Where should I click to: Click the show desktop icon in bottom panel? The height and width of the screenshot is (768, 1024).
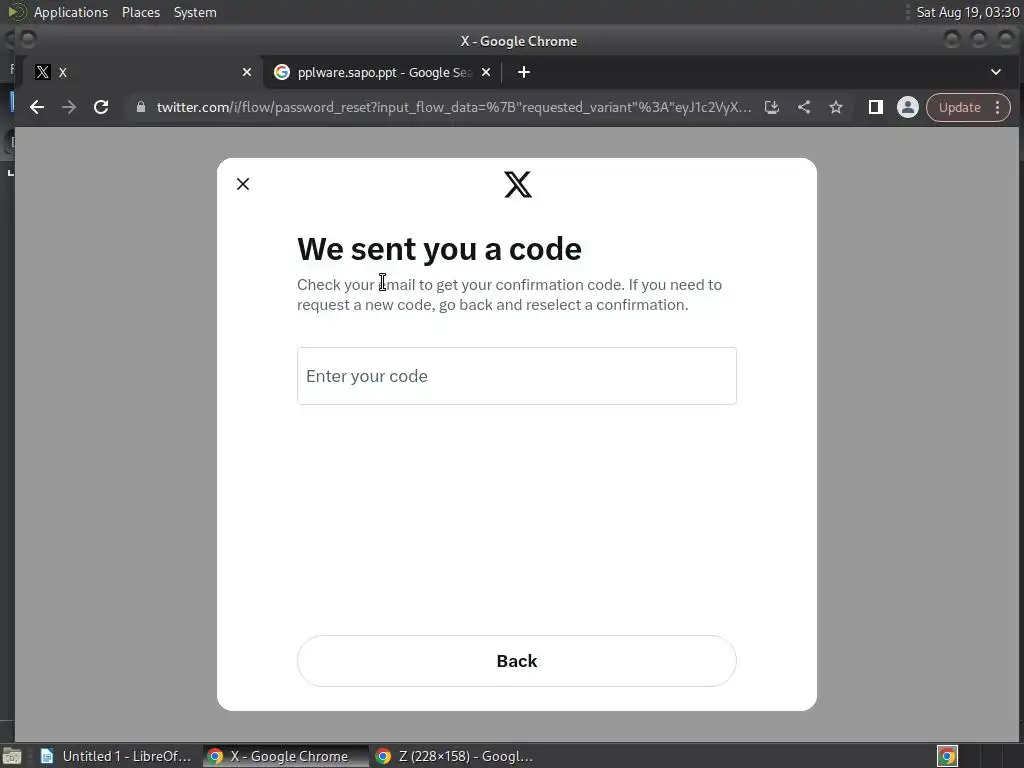click(x=12, y=756)
